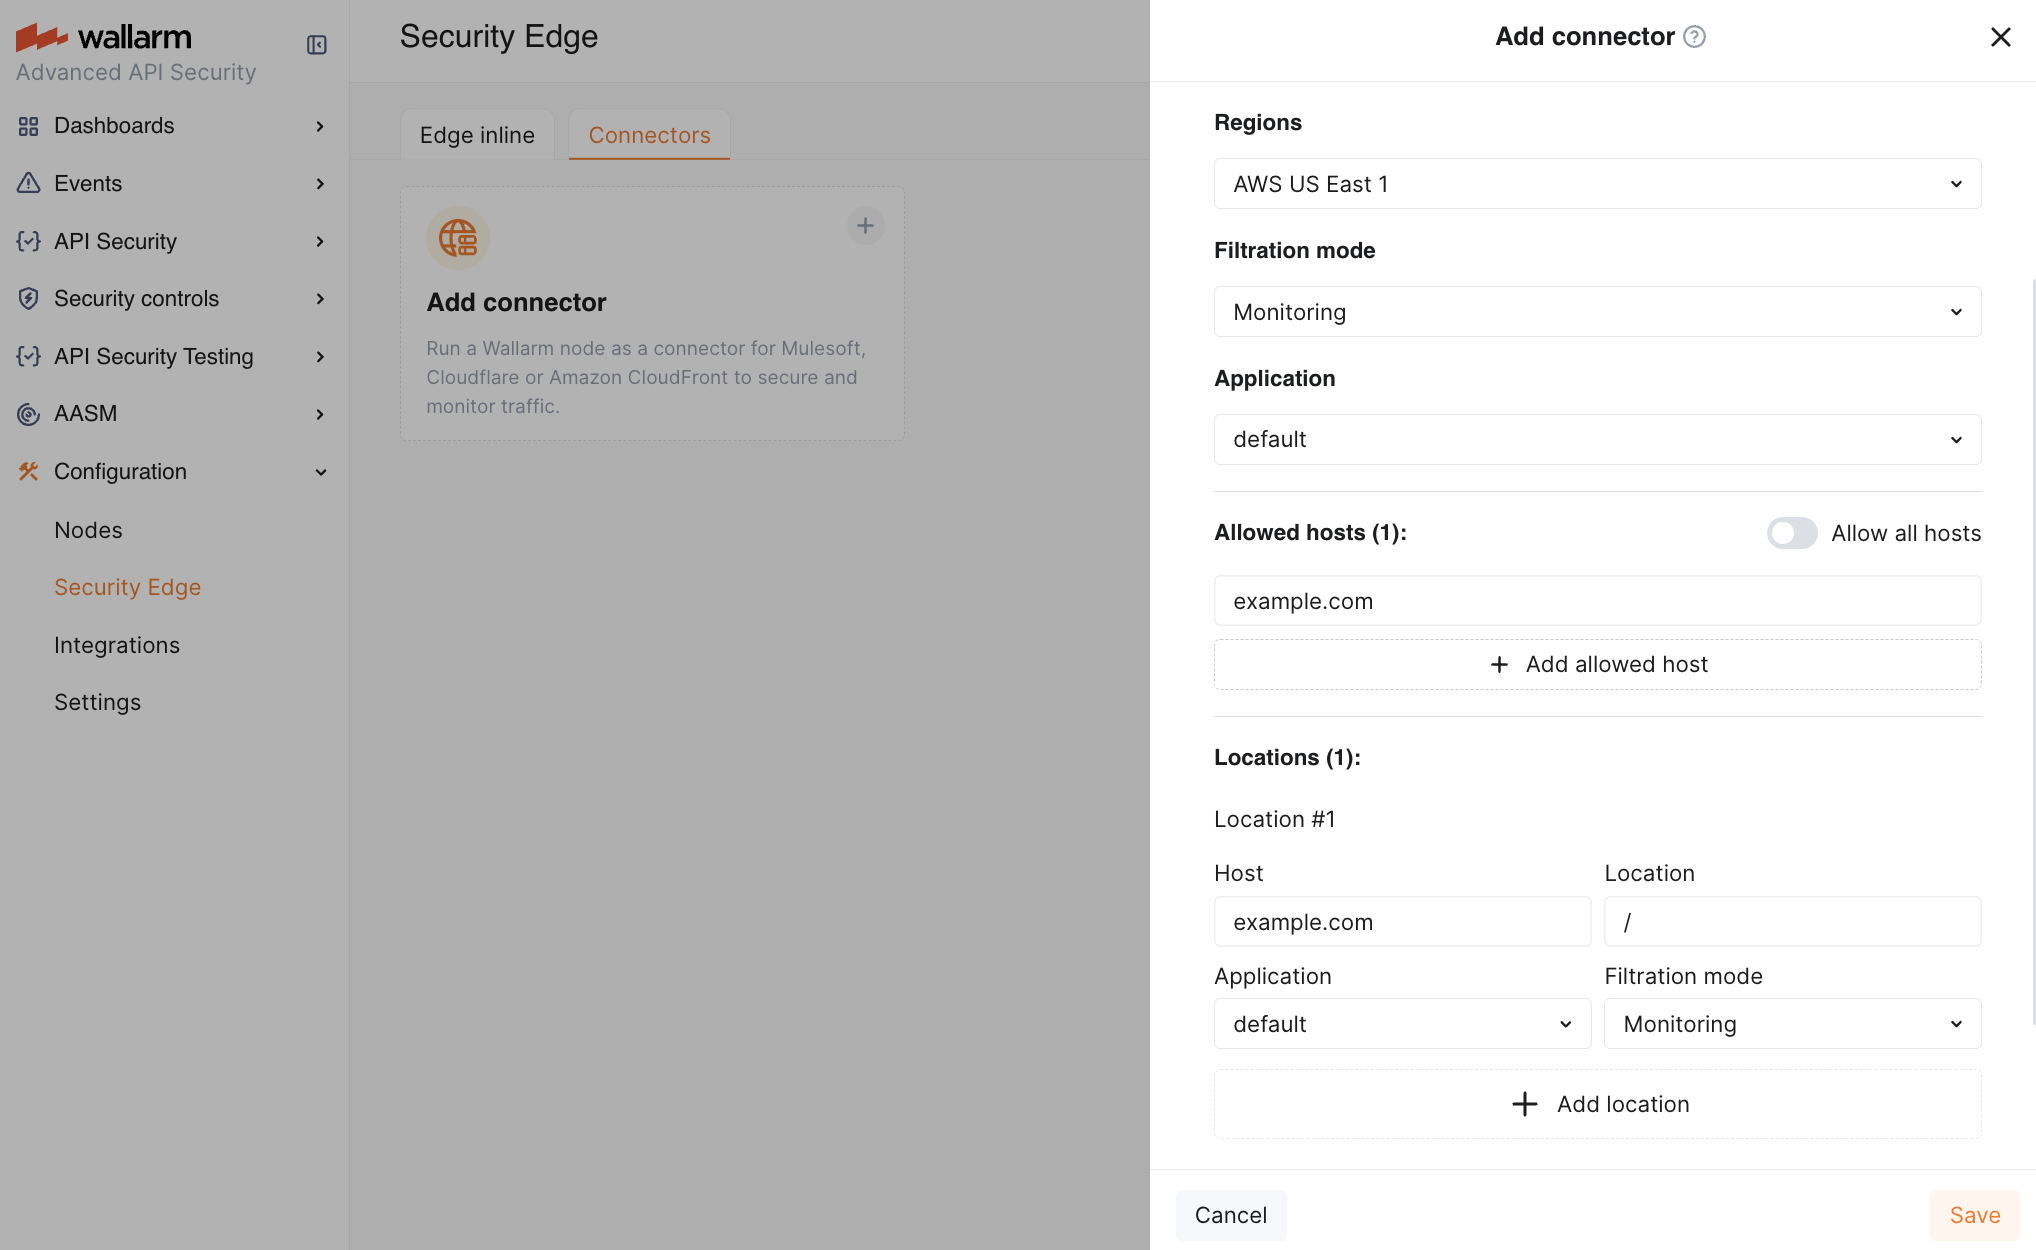Image resolution: width=2036 pixels, height=1250 pixels.
Task: Click the Location path input field
Action: (x=1792, y=922)
